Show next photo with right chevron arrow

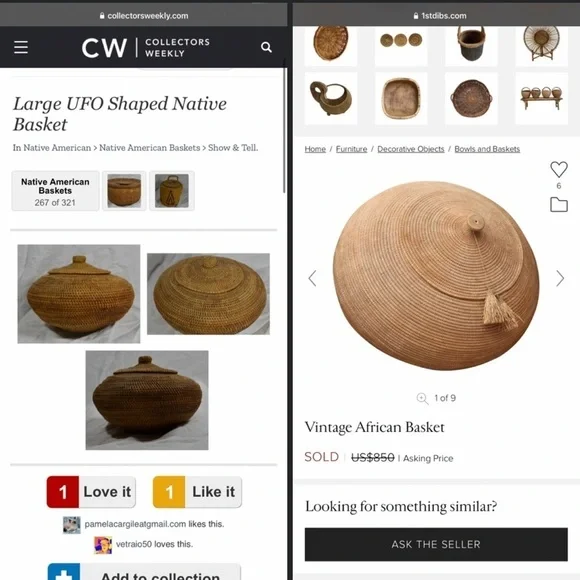[x=560, y=278]
